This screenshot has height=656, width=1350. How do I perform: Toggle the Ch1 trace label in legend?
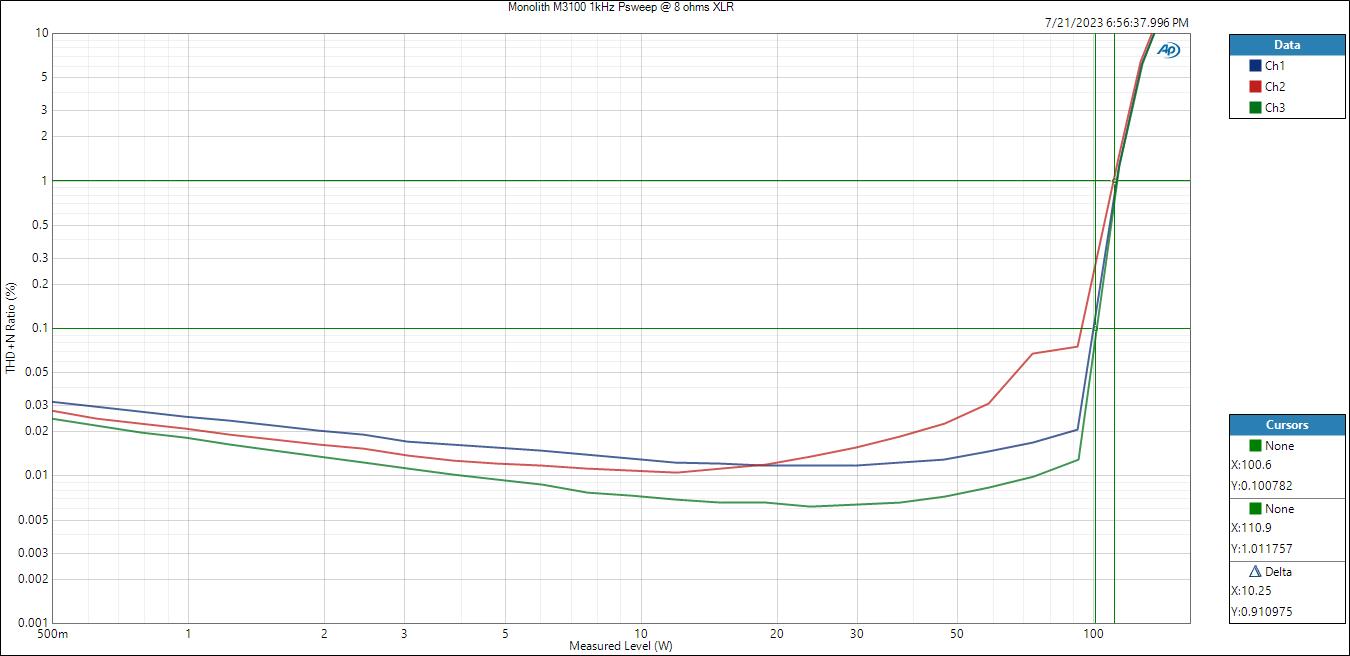coord(1275,66)
